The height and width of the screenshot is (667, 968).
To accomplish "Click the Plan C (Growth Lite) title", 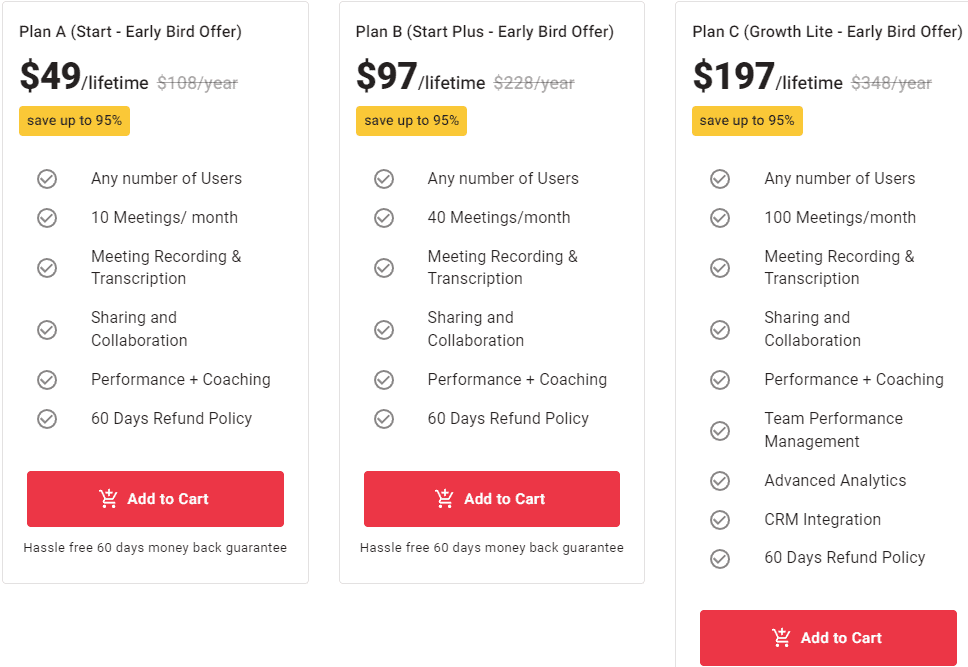I will (828, 31).
